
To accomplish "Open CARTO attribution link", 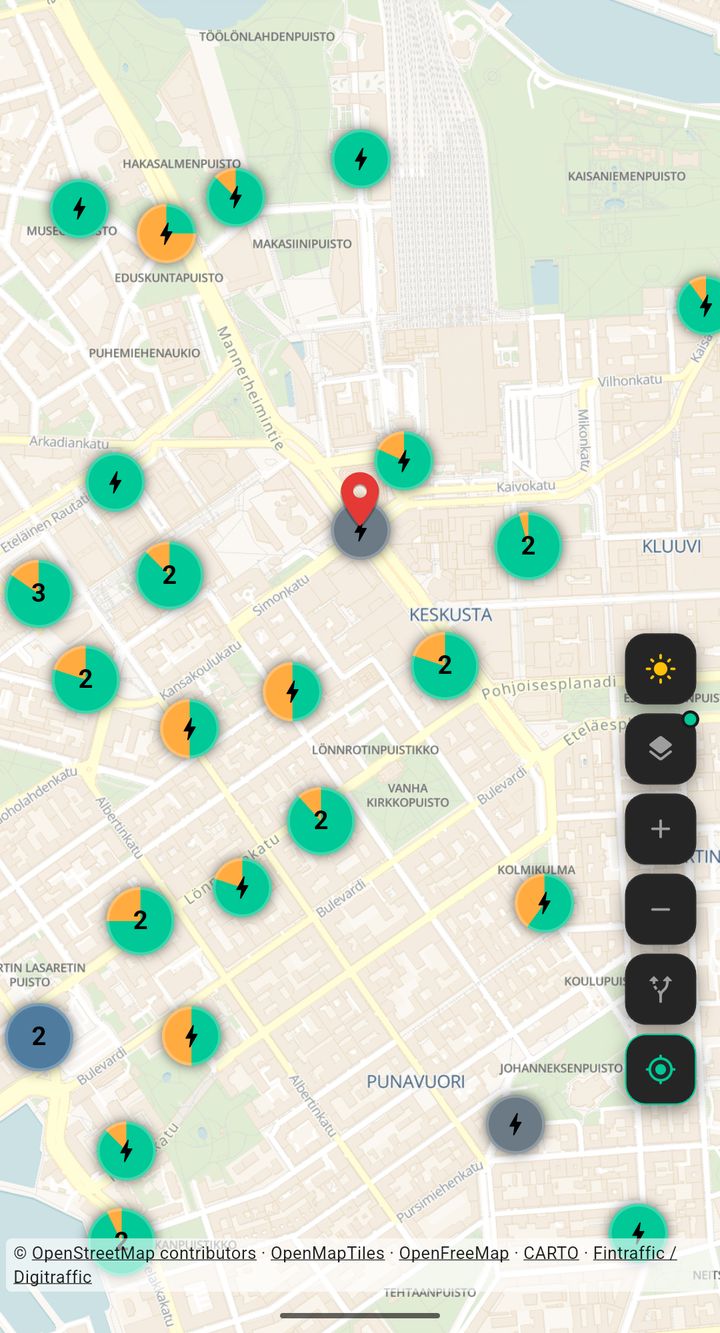I will pos(551,1253).
